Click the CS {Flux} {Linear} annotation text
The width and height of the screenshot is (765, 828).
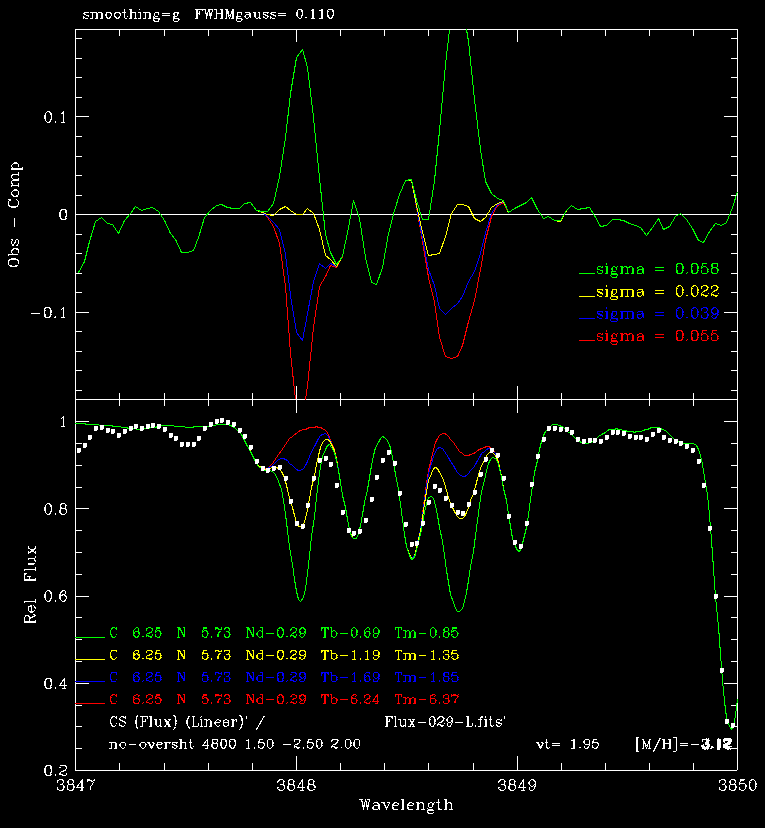point(187,720)
